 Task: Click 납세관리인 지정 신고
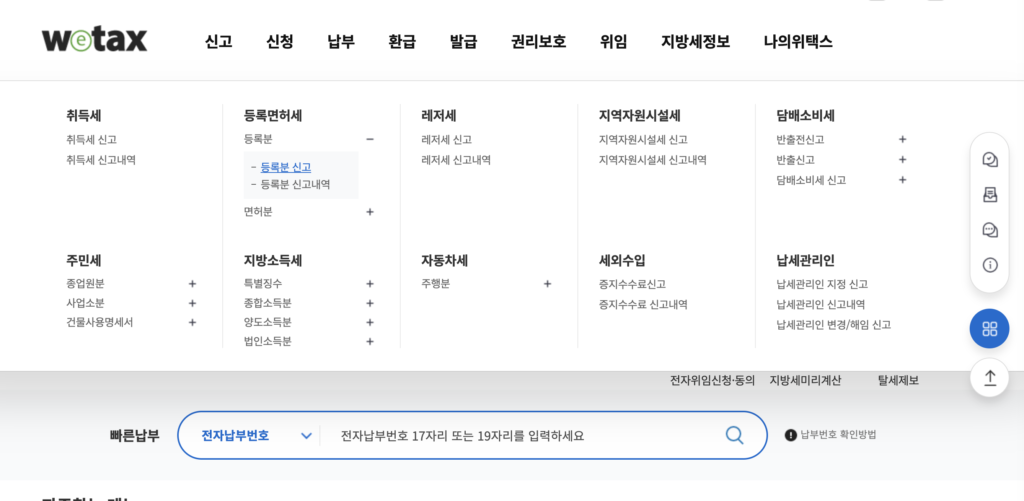822,284
